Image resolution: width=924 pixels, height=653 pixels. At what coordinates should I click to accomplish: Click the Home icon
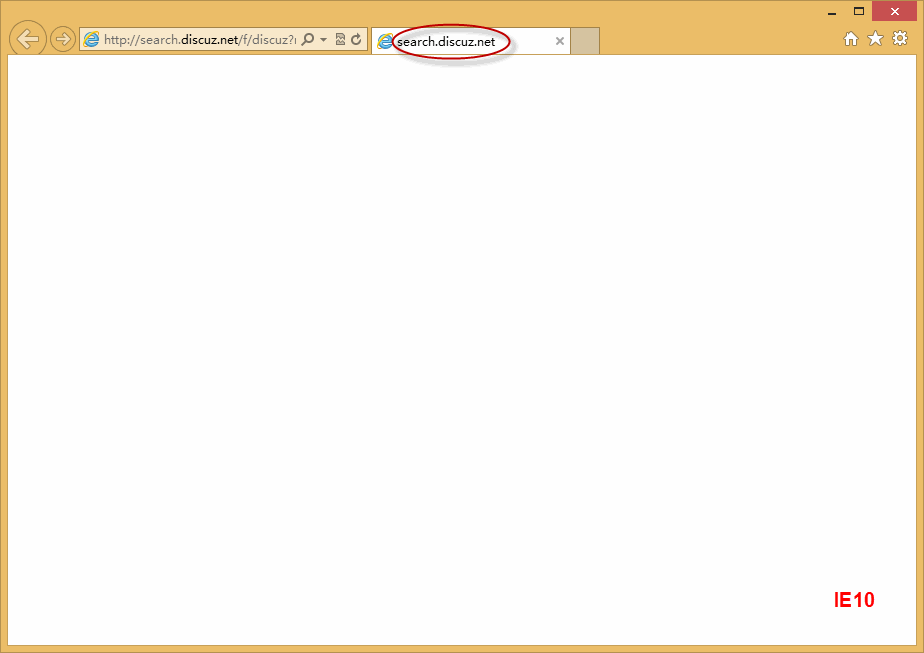tap(851, 39)
